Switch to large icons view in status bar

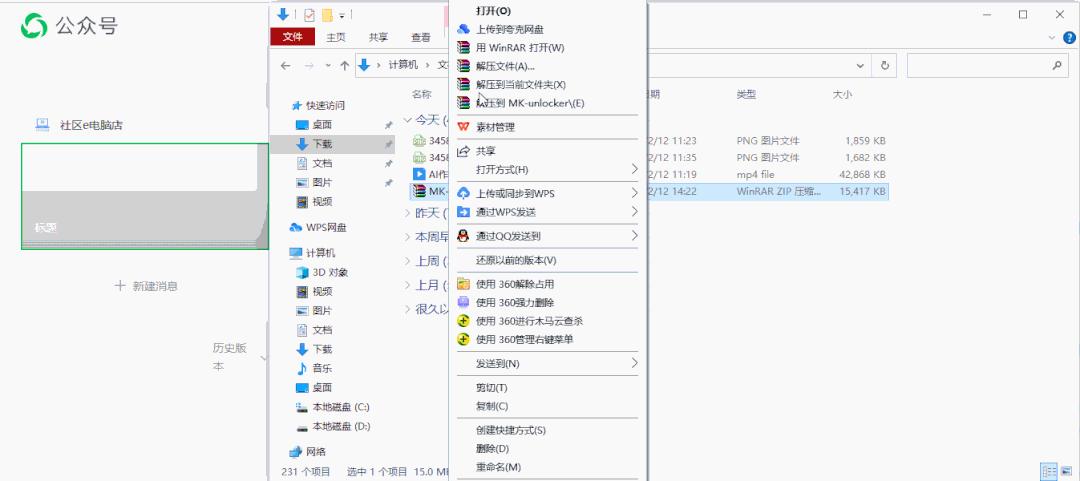1066,471
